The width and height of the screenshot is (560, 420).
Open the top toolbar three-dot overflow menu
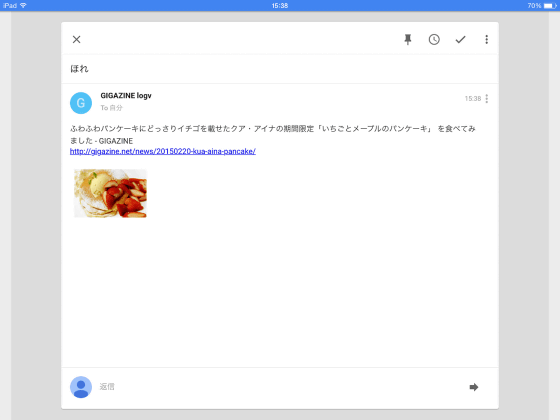click(486, 39)
